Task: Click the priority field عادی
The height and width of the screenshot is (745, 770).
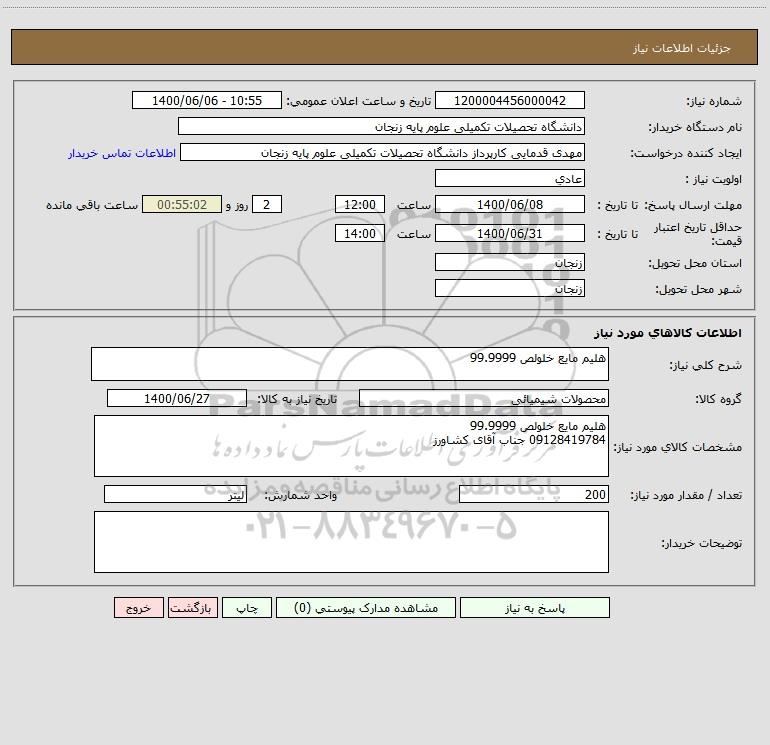Action: point(510,178)
